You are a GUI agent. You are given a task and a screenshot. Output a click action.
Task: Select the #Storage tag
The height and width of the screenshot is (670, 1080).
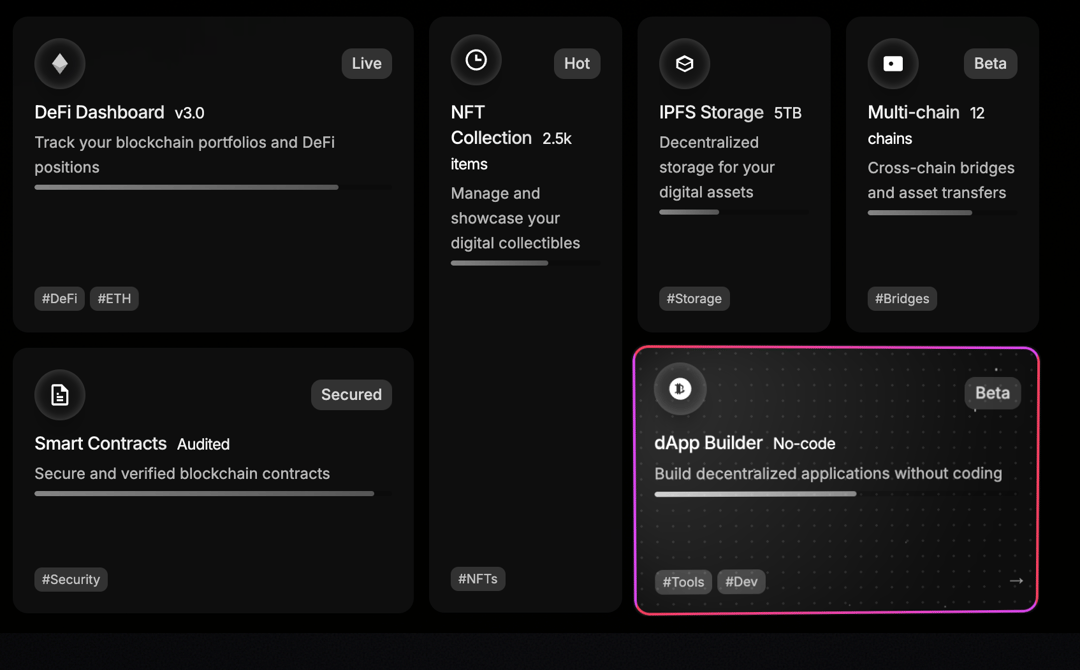[x=694, y=299]
